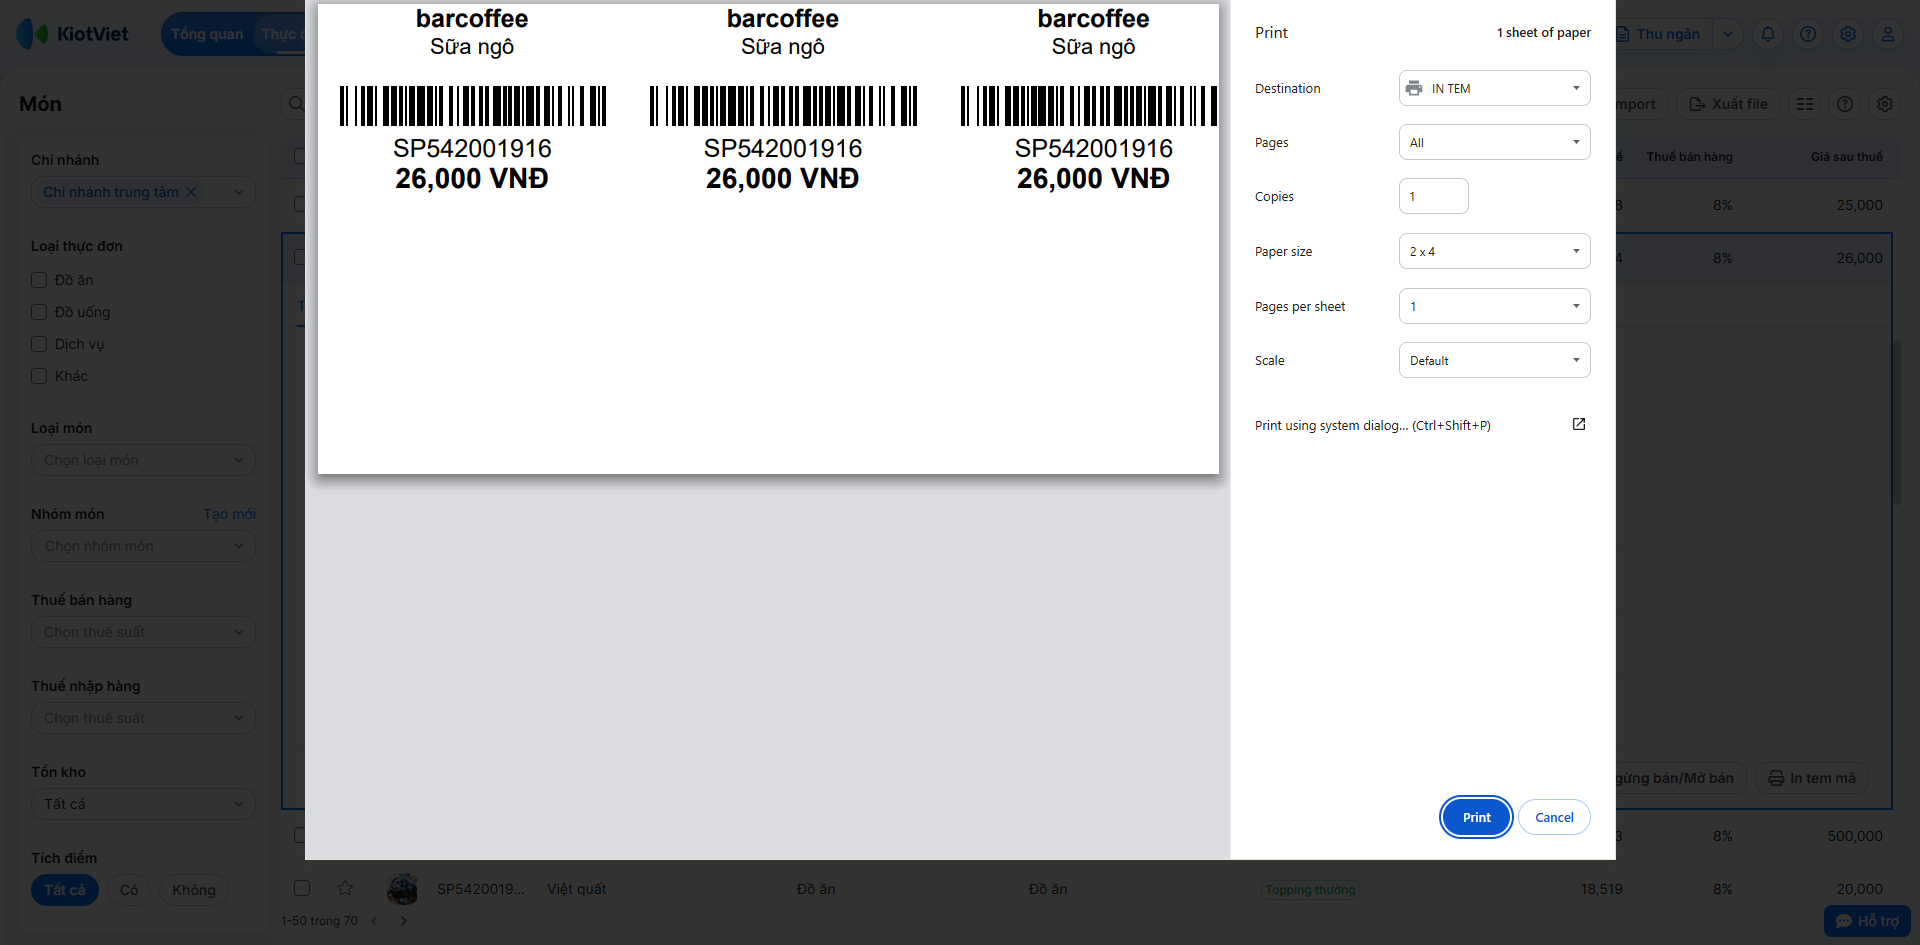Viewport: 1920px width, 945px height.
Task: Click the In tem mã button
Action: coord(1811,778)
